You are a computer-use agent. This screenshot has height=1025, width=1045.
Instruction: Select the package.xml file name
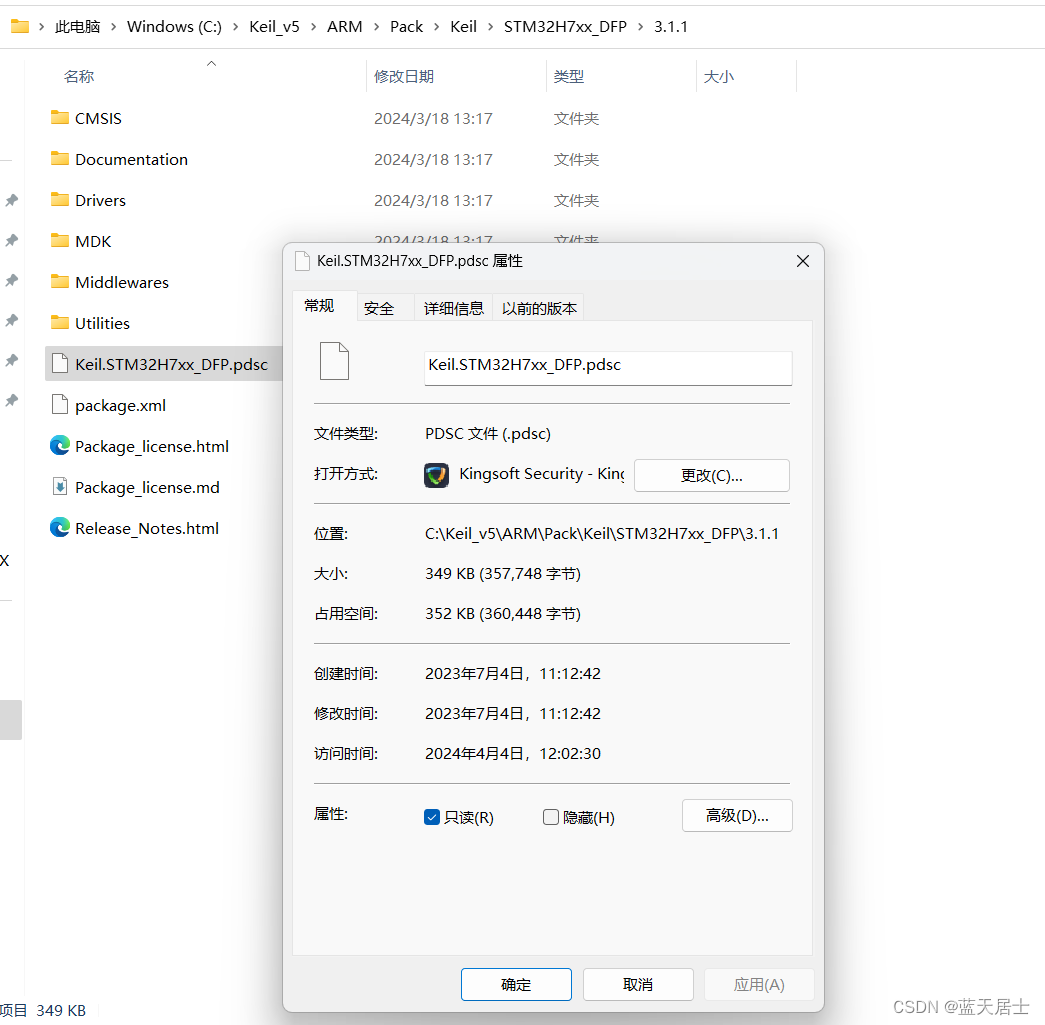coord(121,405)
